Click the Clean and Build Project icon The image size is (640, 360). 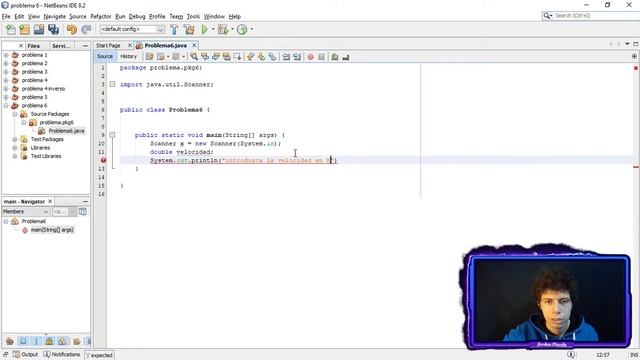[189, 29]
